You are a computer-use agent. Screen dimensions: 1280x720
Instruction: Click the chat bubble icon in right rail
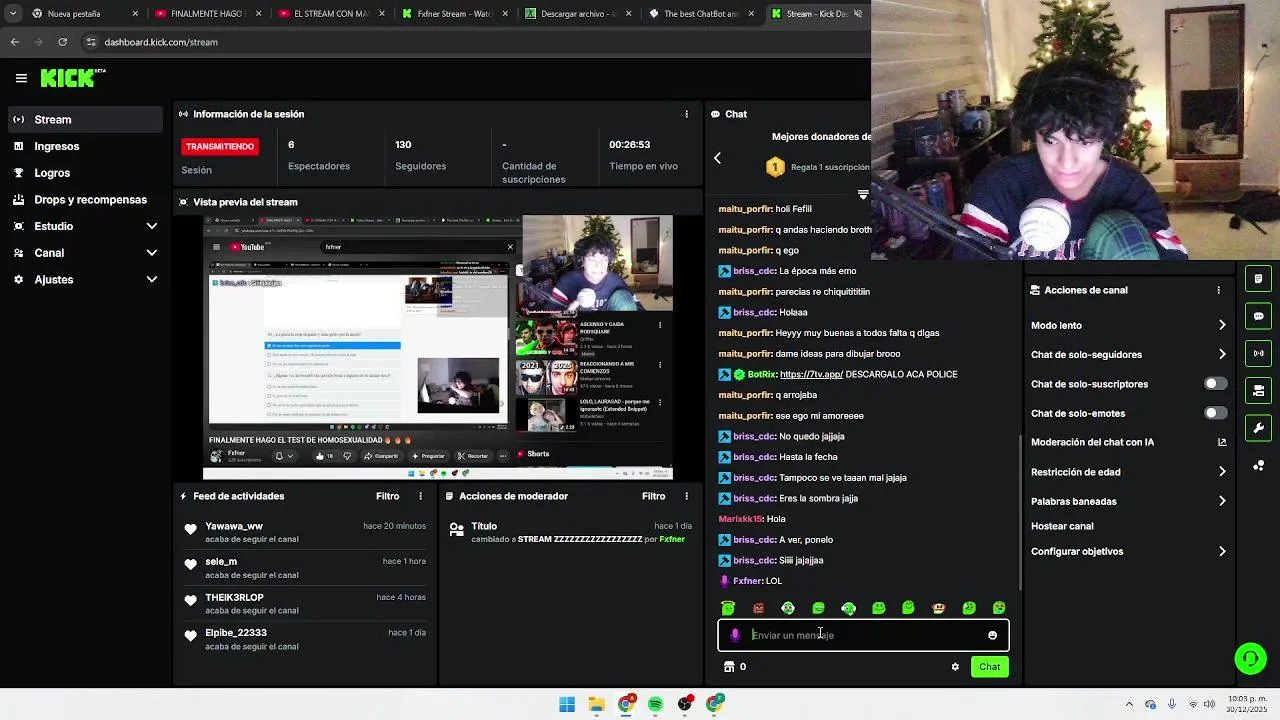pyautogui.click(x=1259, y=316)
